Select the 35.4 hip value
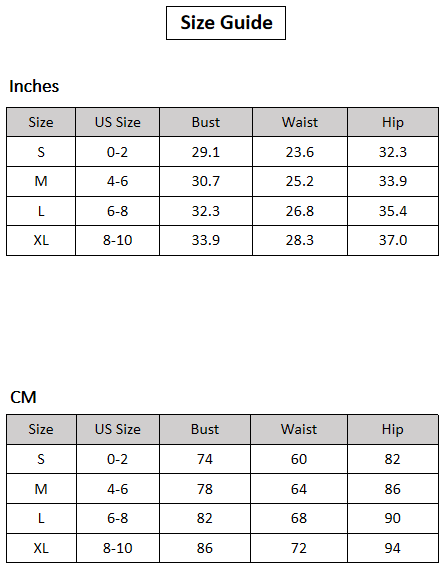Screen dimensions: 443x568 pyautogui.click(x=393, y=211)
